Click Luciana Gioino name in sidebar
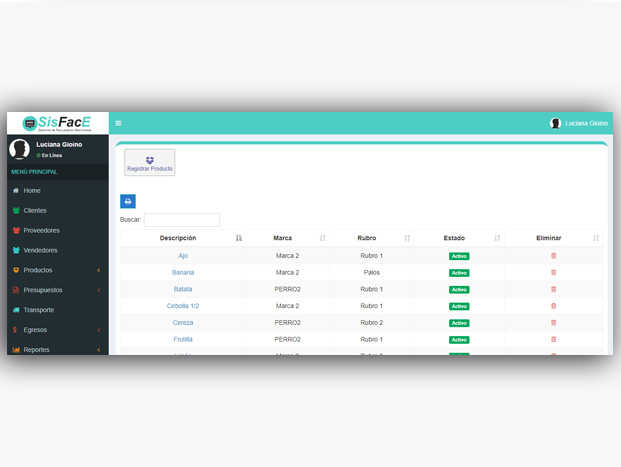 click(59, 145)
